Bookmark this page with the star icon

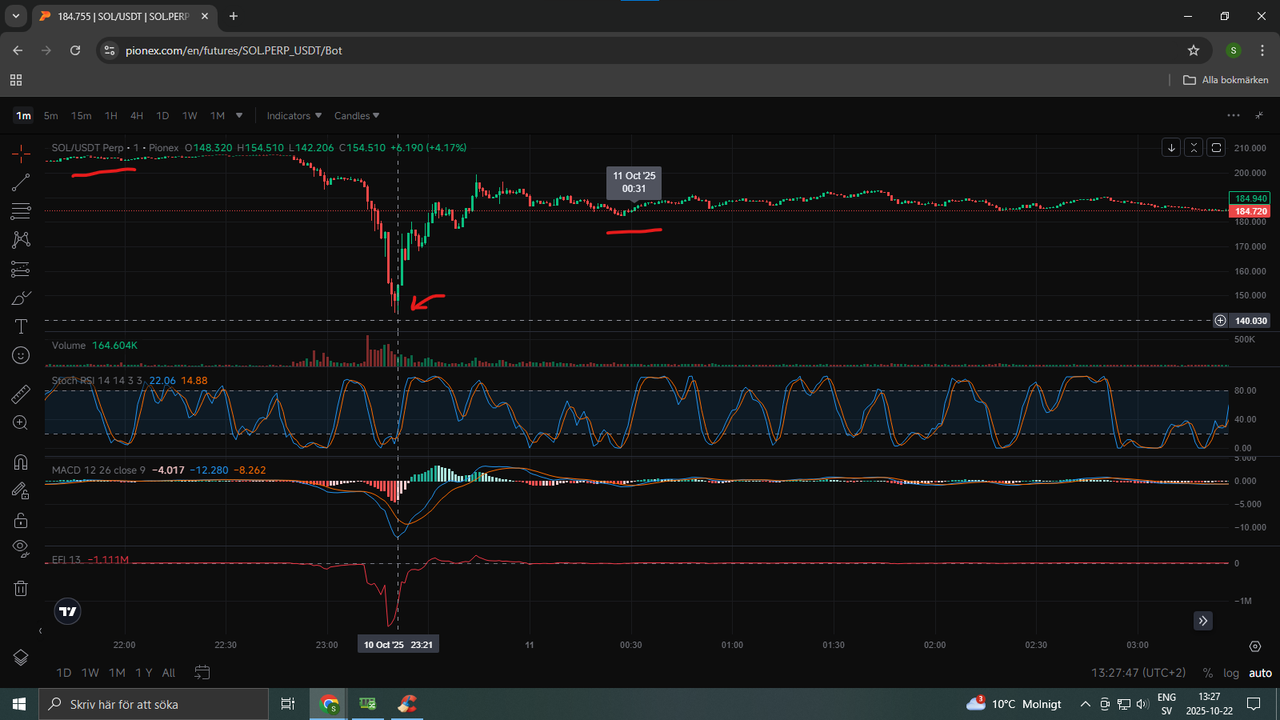1193,50
